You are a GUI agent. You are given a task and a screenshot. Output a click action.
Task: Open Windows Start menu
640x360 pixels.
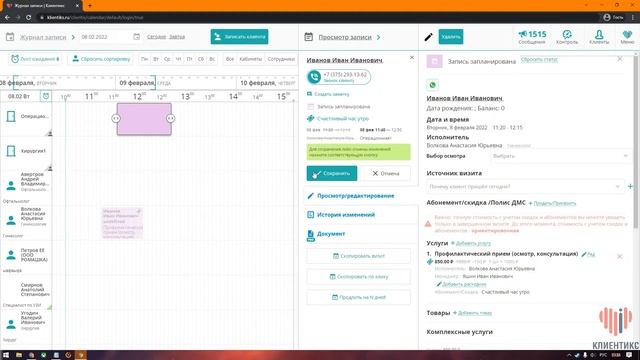click(x=6, y=355)
